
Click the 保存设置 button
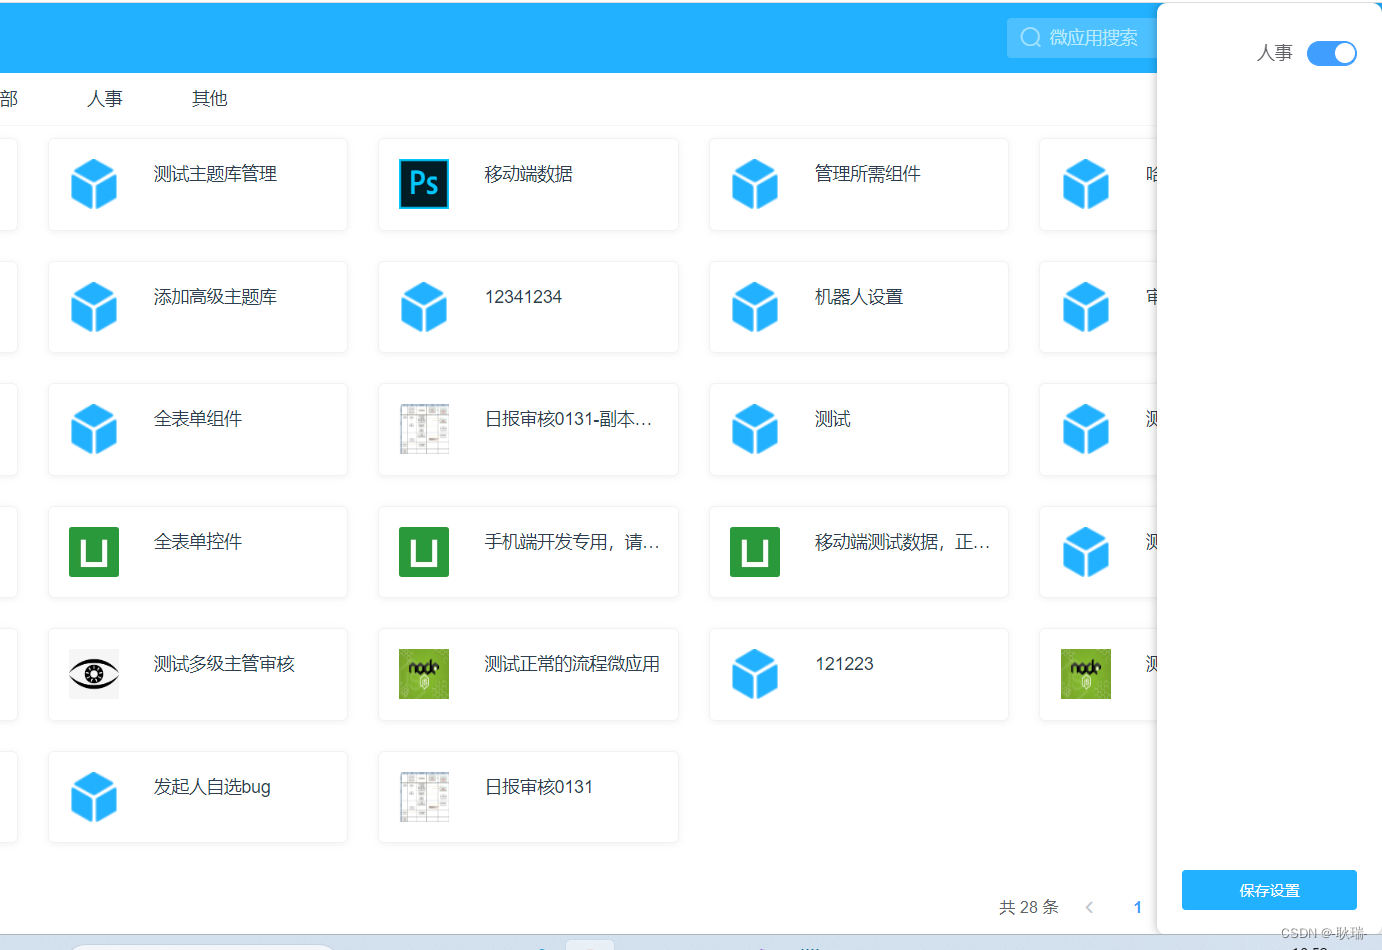pyautogui.click(x=1269, y=890)
